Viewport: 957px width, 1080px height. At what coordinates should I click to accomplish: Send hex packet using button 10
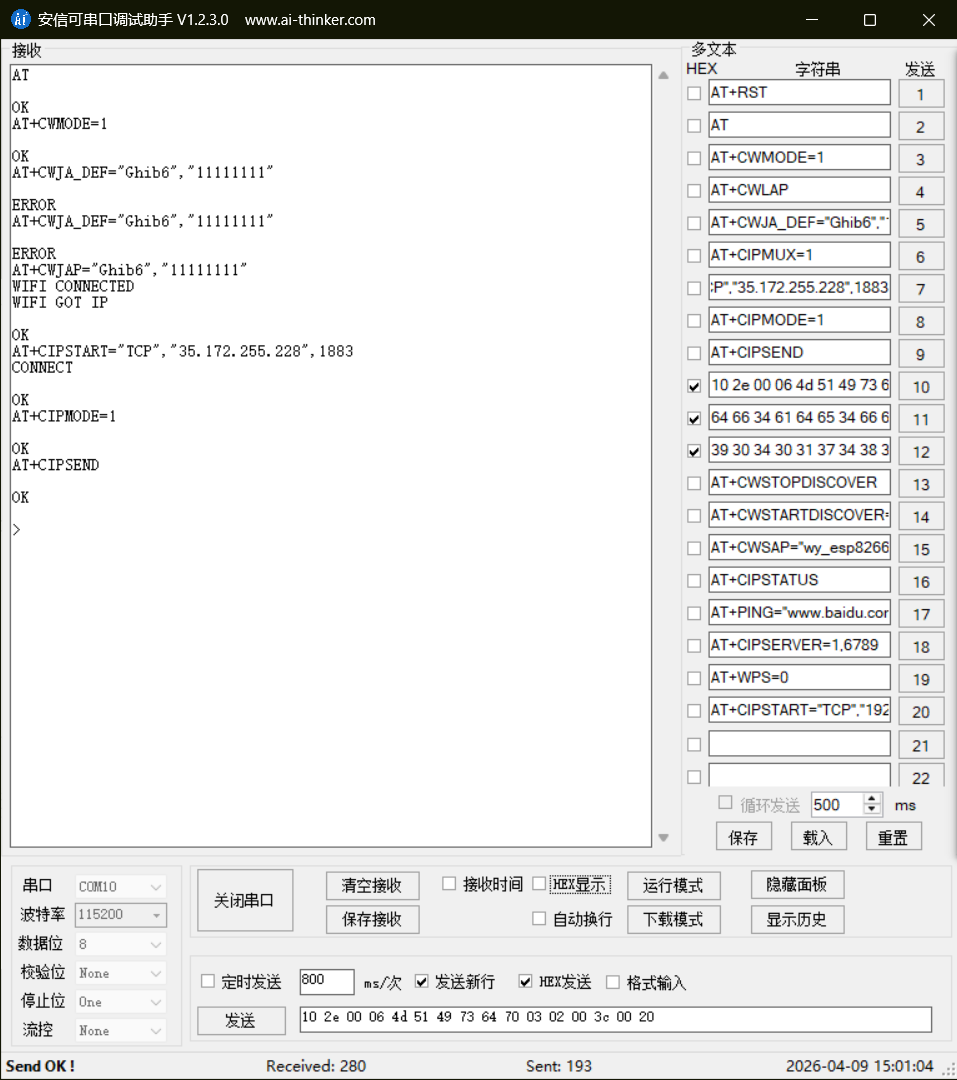pyautogui.click(x=921, y=386)
